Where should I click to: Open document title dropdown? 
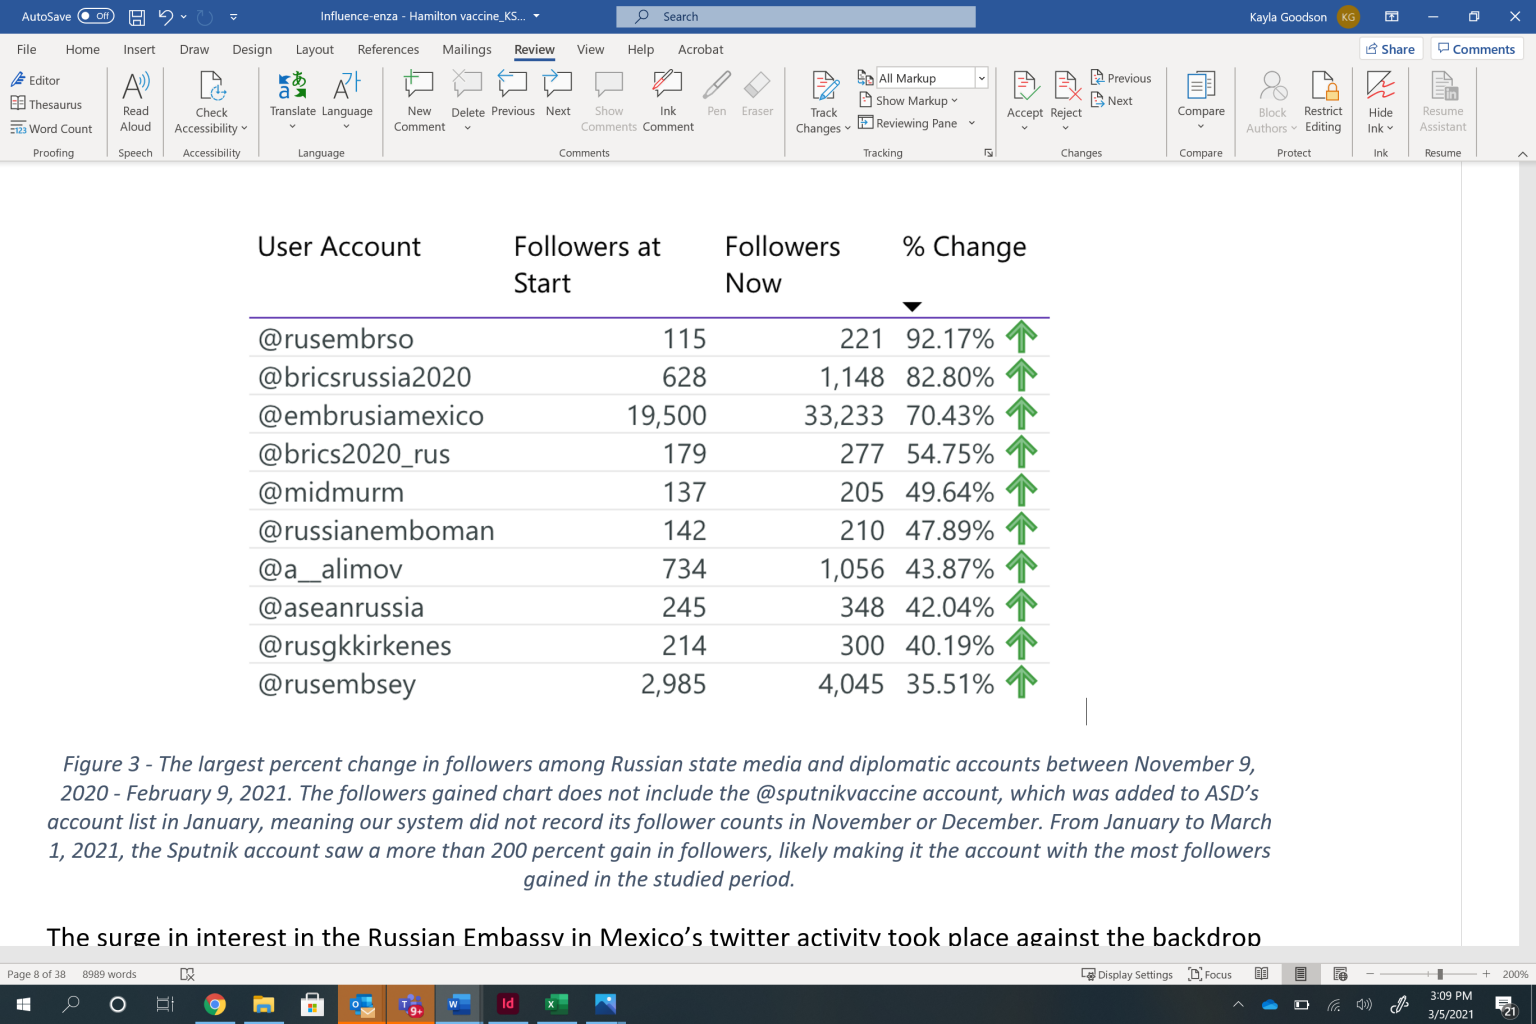[x=536, y=17]
